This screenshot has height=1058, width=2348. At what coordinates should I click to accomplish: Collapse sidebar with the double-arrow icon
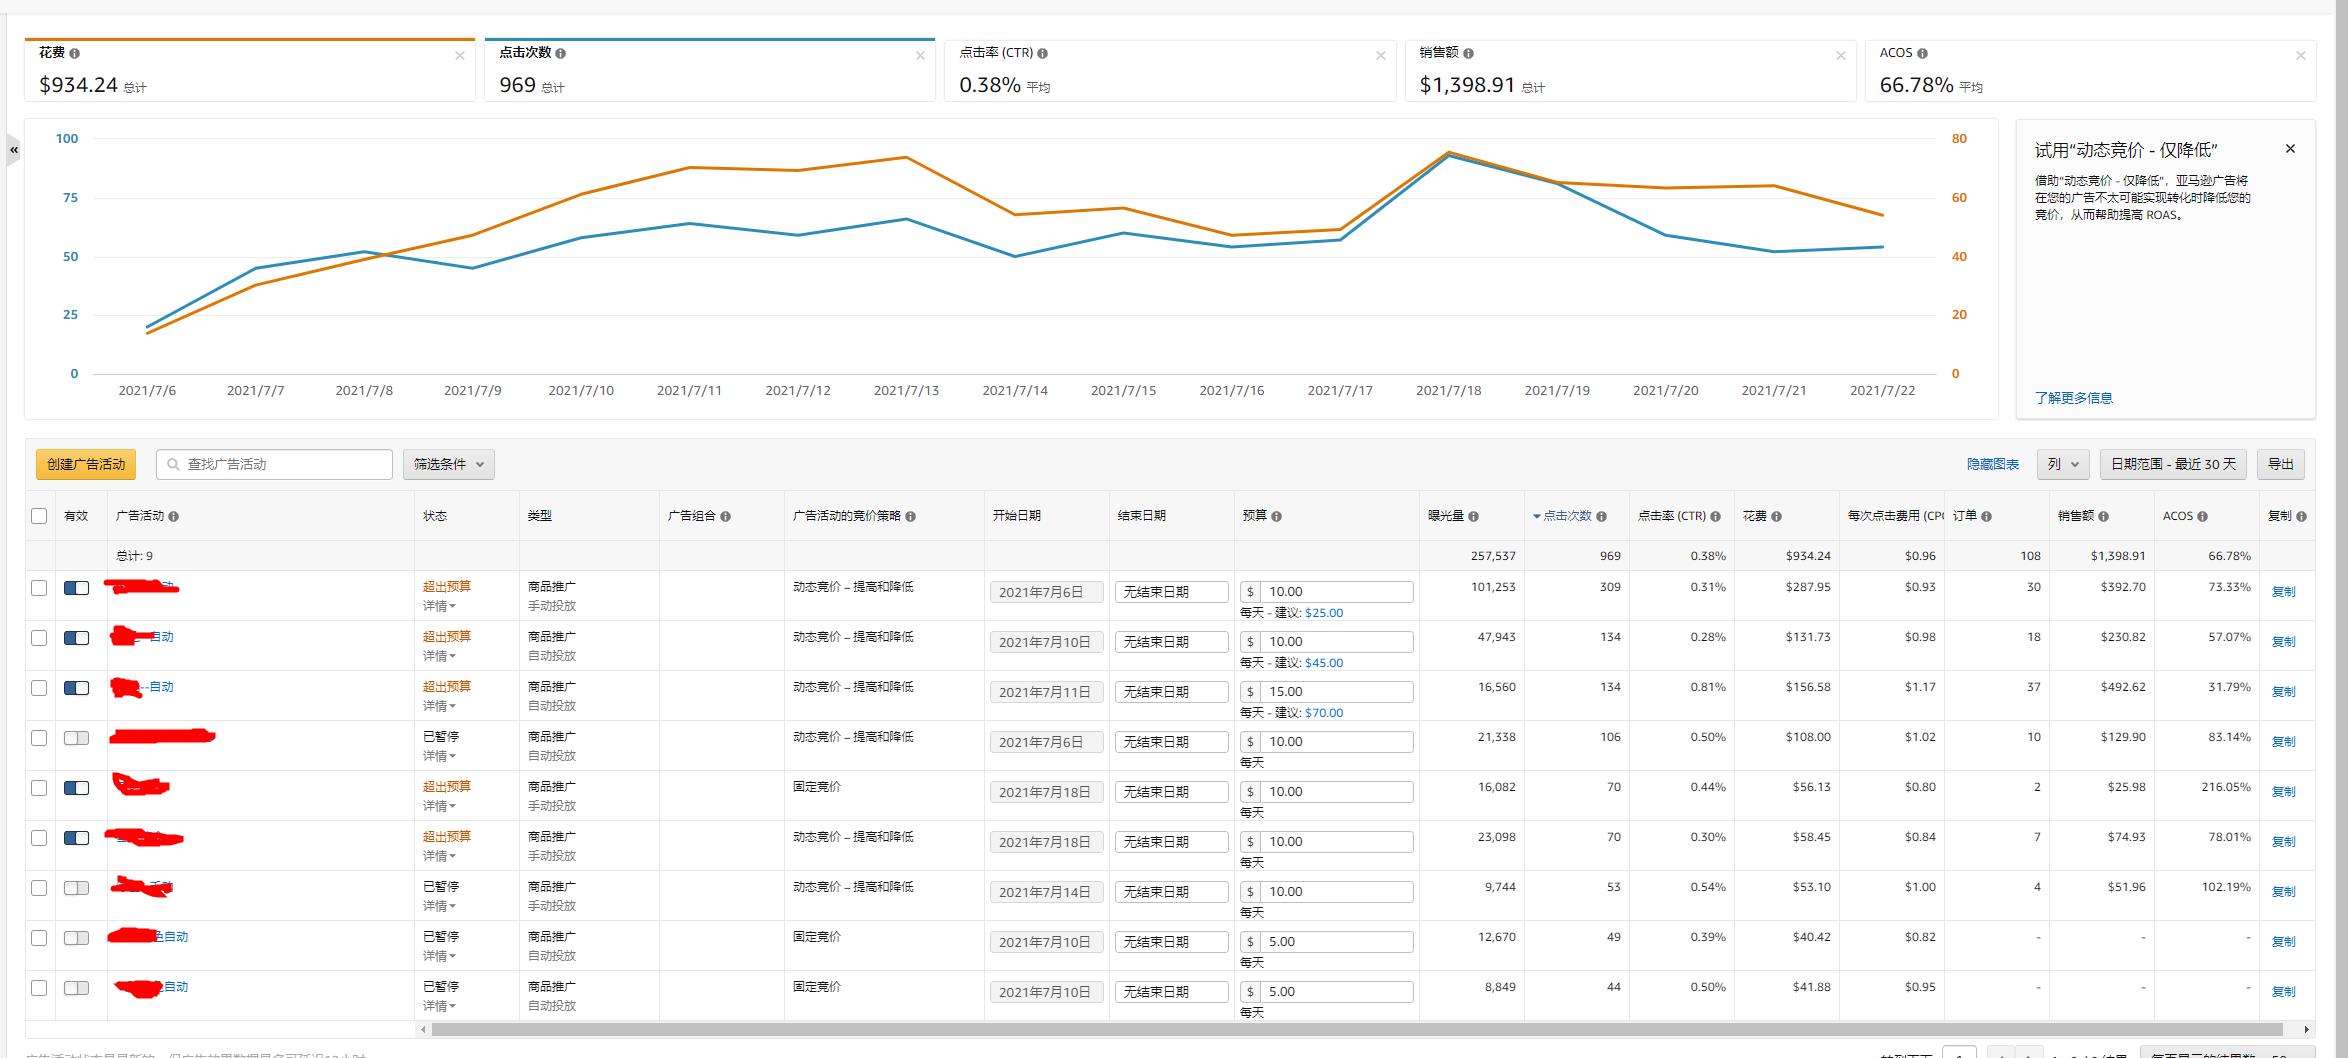pyautogui.click(x=14, y=150)
